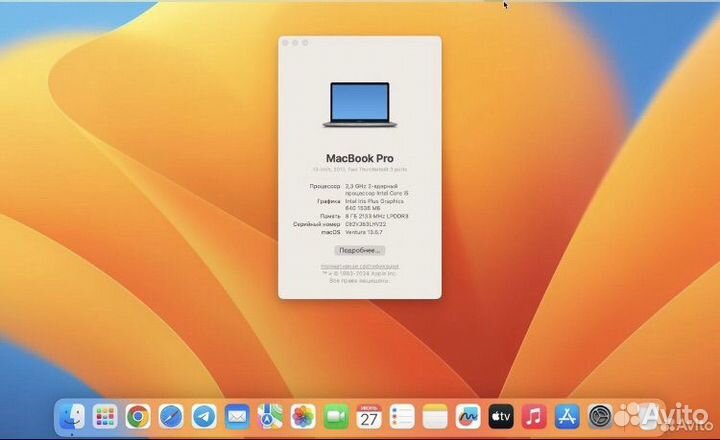Open the Notes app icon
Image resolution: width=720 pixels, height=440 pixels.
[435, 417]
